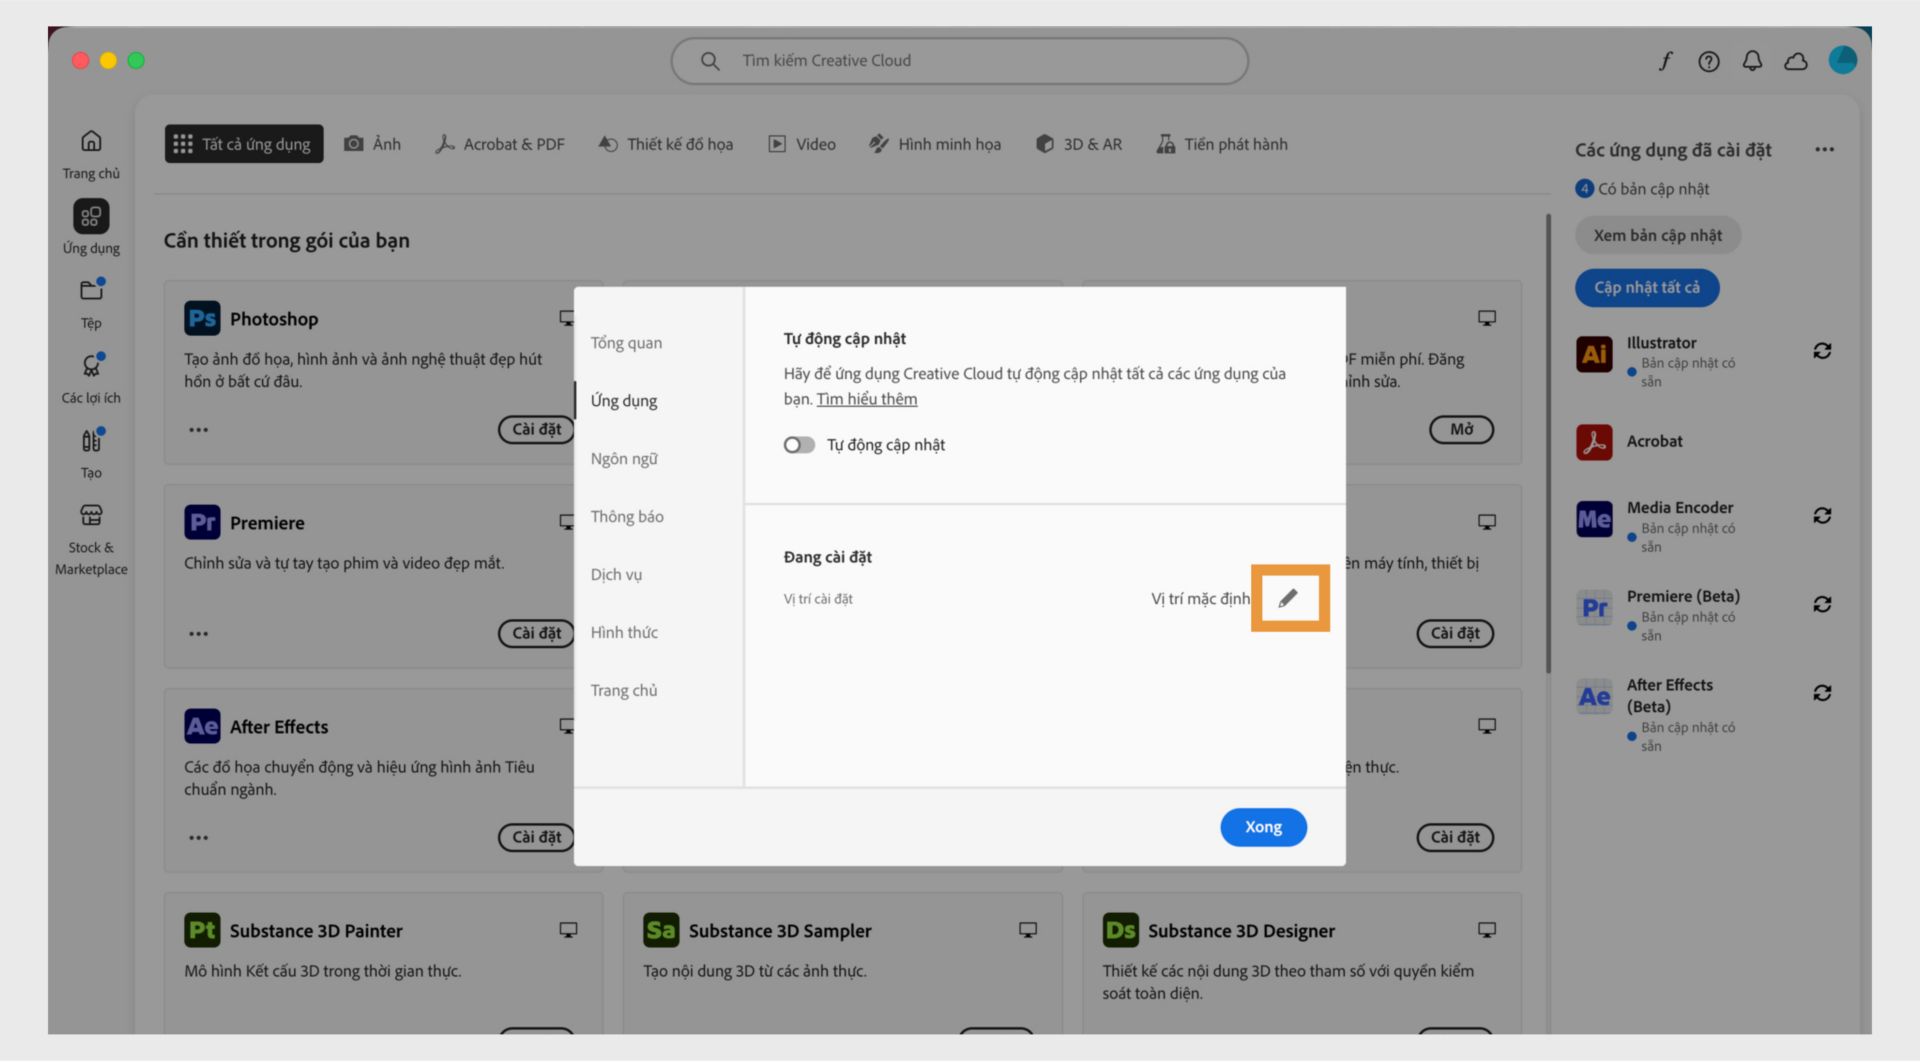This screenshot has height=1062, width=1920.
Task: Open the help question mark icon
Action: tap(1708, 61)
